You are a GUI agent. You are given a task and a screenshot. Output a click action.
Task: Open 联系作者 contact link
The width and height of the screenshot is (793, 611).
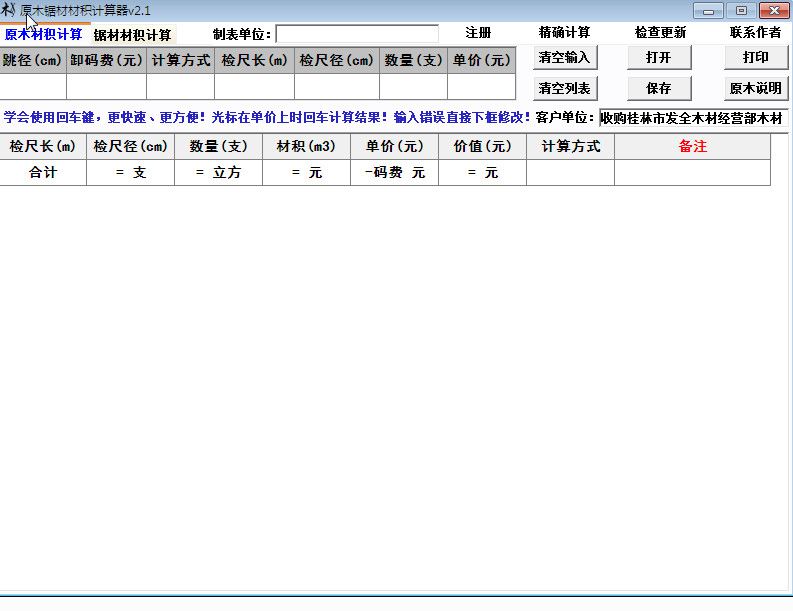point(755,33)
